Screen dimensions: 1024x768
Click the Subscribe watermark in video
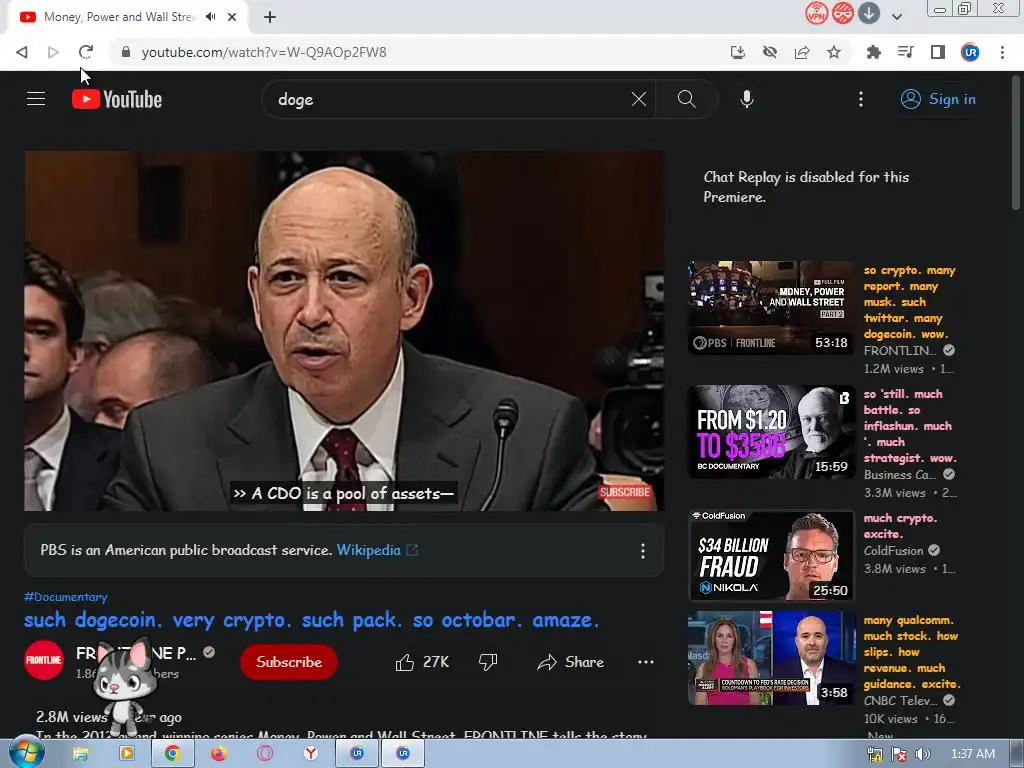tap(624, 492)
